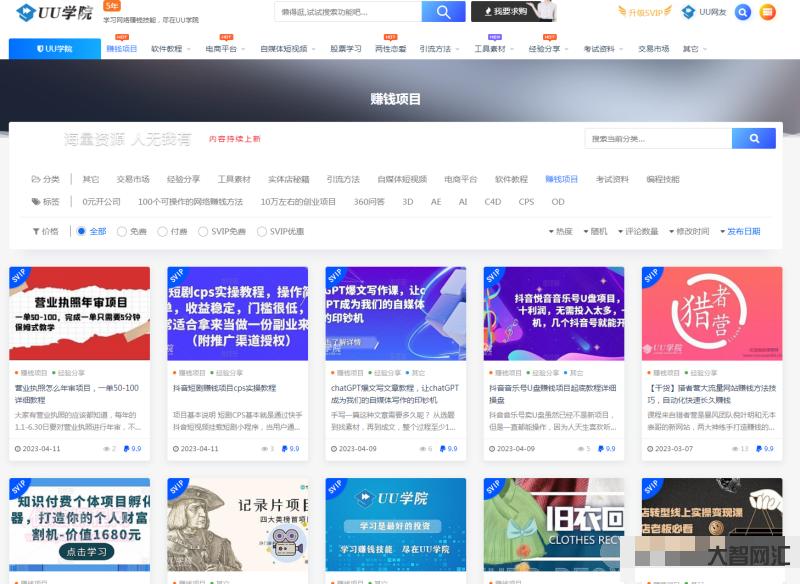Filter by 编程技能 category
This screenshot has height=584, width=800.
tap(663, 179)
